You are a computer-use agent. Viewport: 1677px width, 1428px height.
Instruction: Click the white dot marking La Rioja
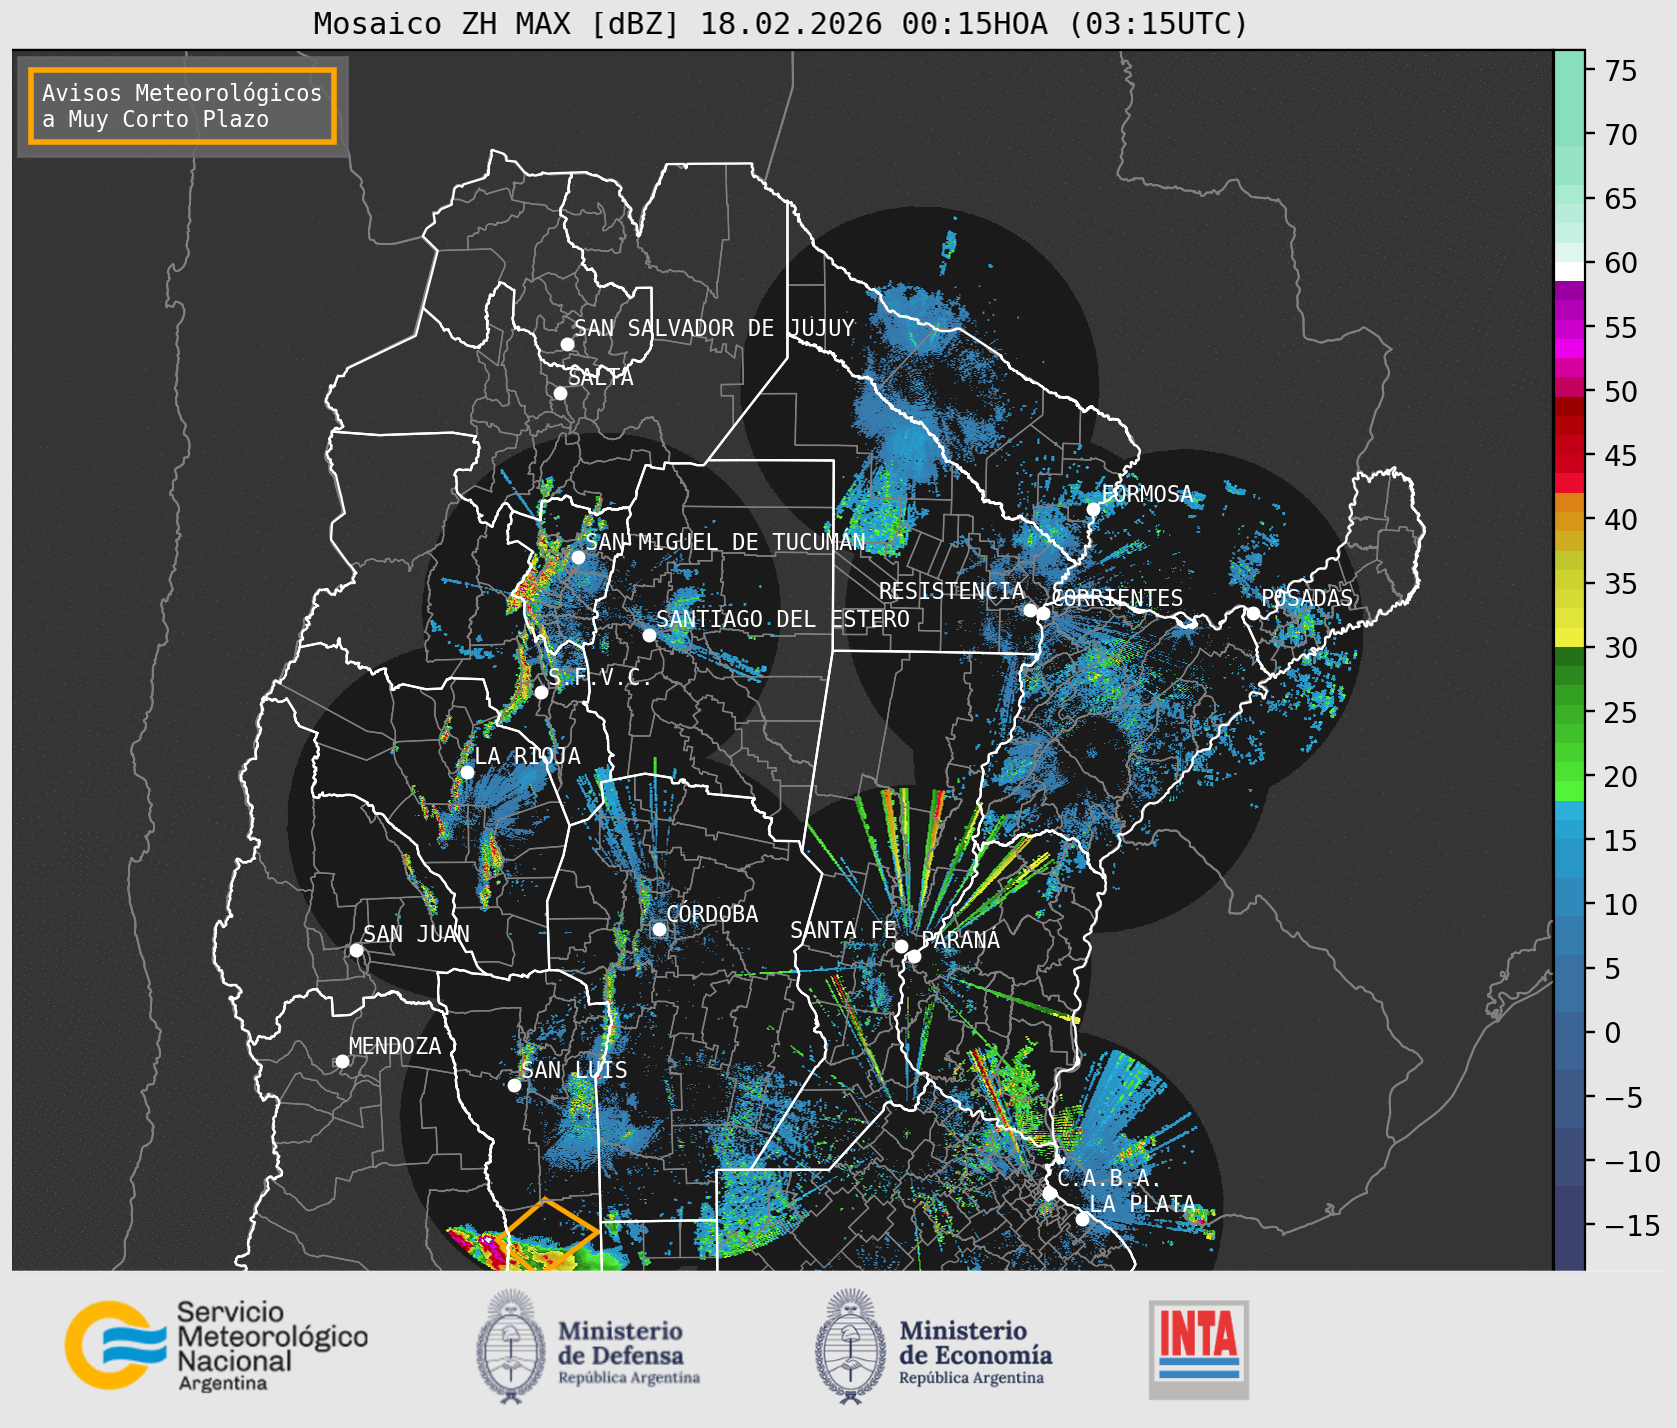[x=467, y=772]
